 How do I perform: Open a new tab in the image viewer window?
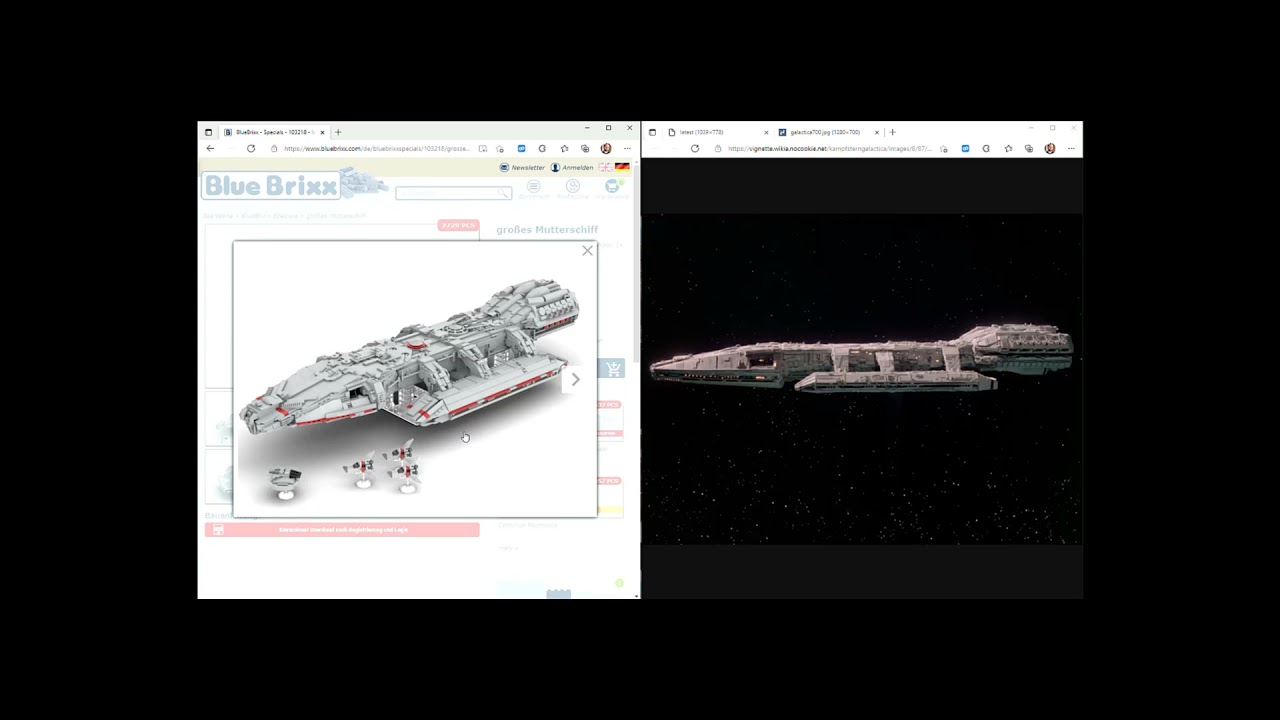[x=893, y=132]
